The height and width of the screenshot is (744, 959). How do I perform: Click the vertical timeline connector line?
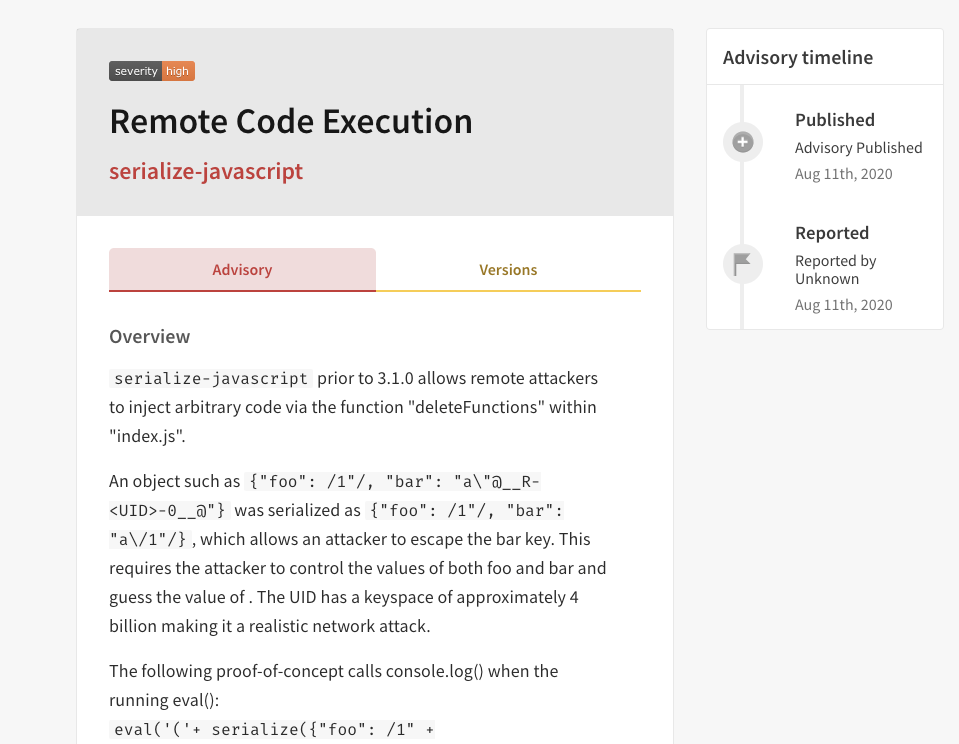(x=742, y=200)
